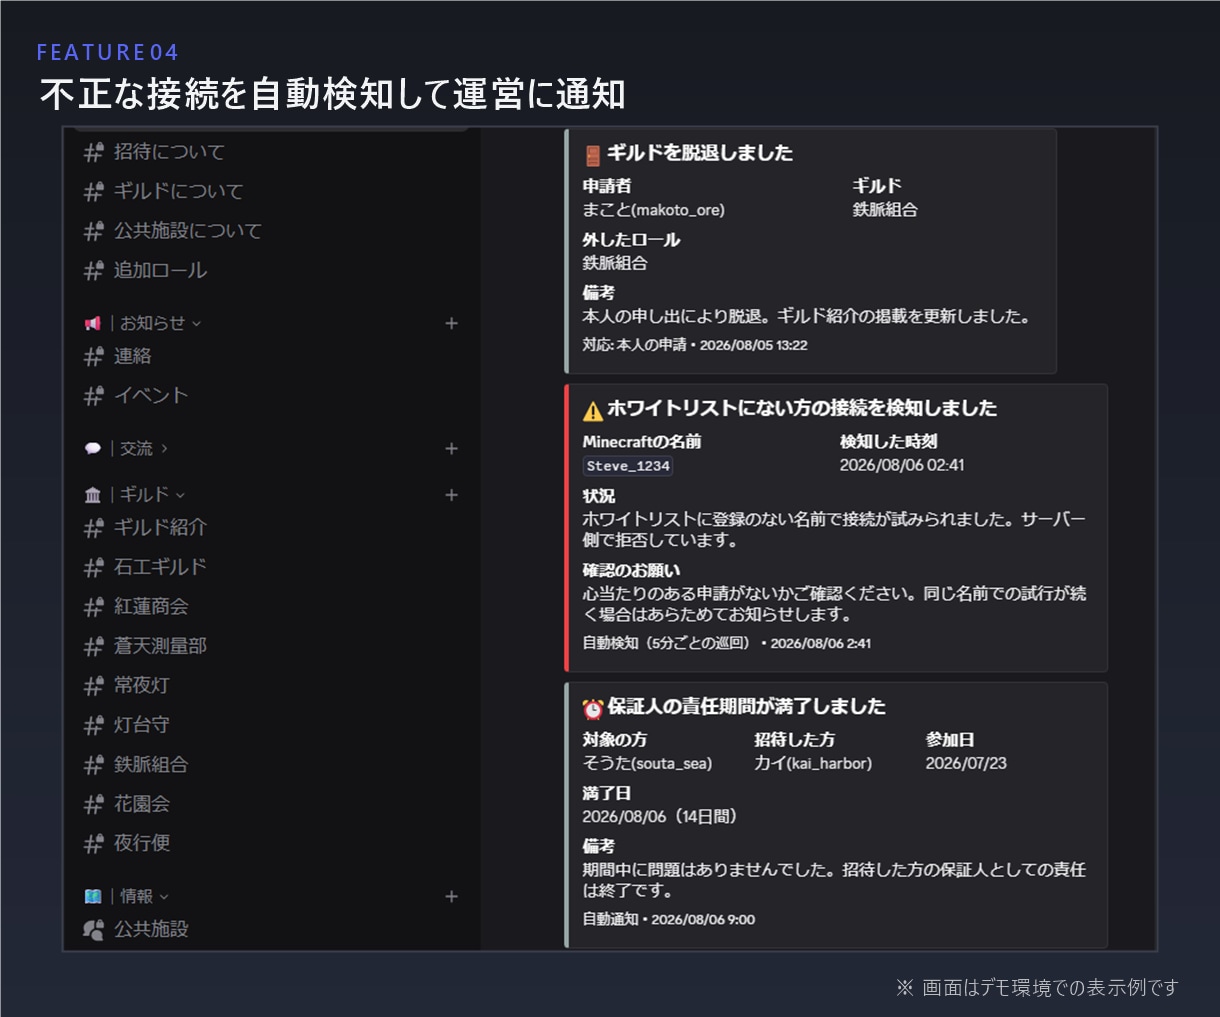Click the door icon in ギルドを脱退しました title
This screenshot has height=1017, width=1220.
click(593, 155)
